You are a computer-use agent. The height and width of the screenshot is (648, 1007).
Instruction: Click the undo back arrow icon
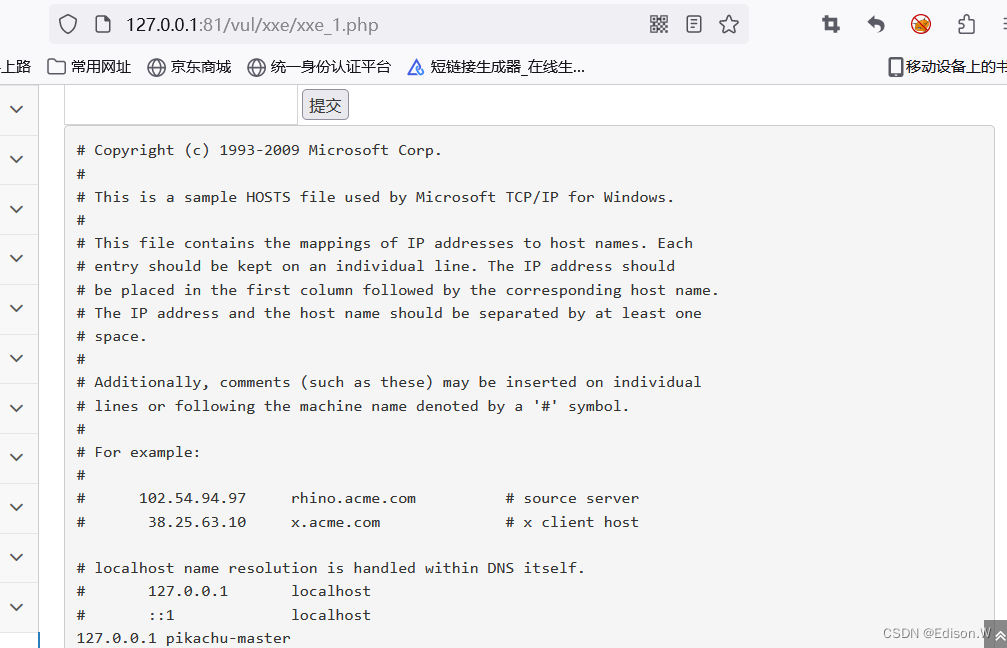[x=876, y=24]
